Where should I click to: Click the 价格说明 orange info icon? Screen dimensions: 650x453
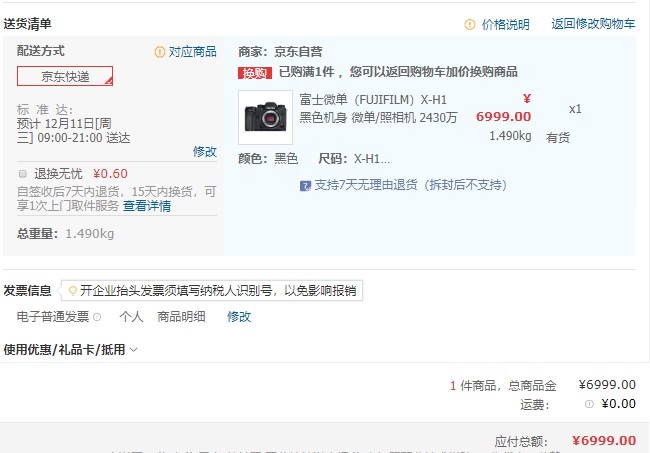469,24
